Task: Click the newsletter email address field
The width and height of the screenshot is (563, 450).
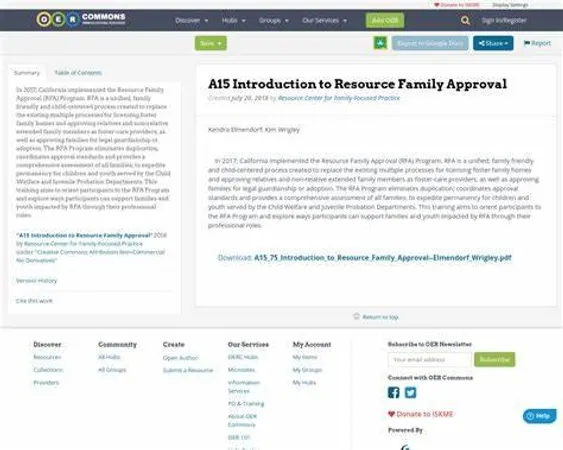Action: point(429,359)
